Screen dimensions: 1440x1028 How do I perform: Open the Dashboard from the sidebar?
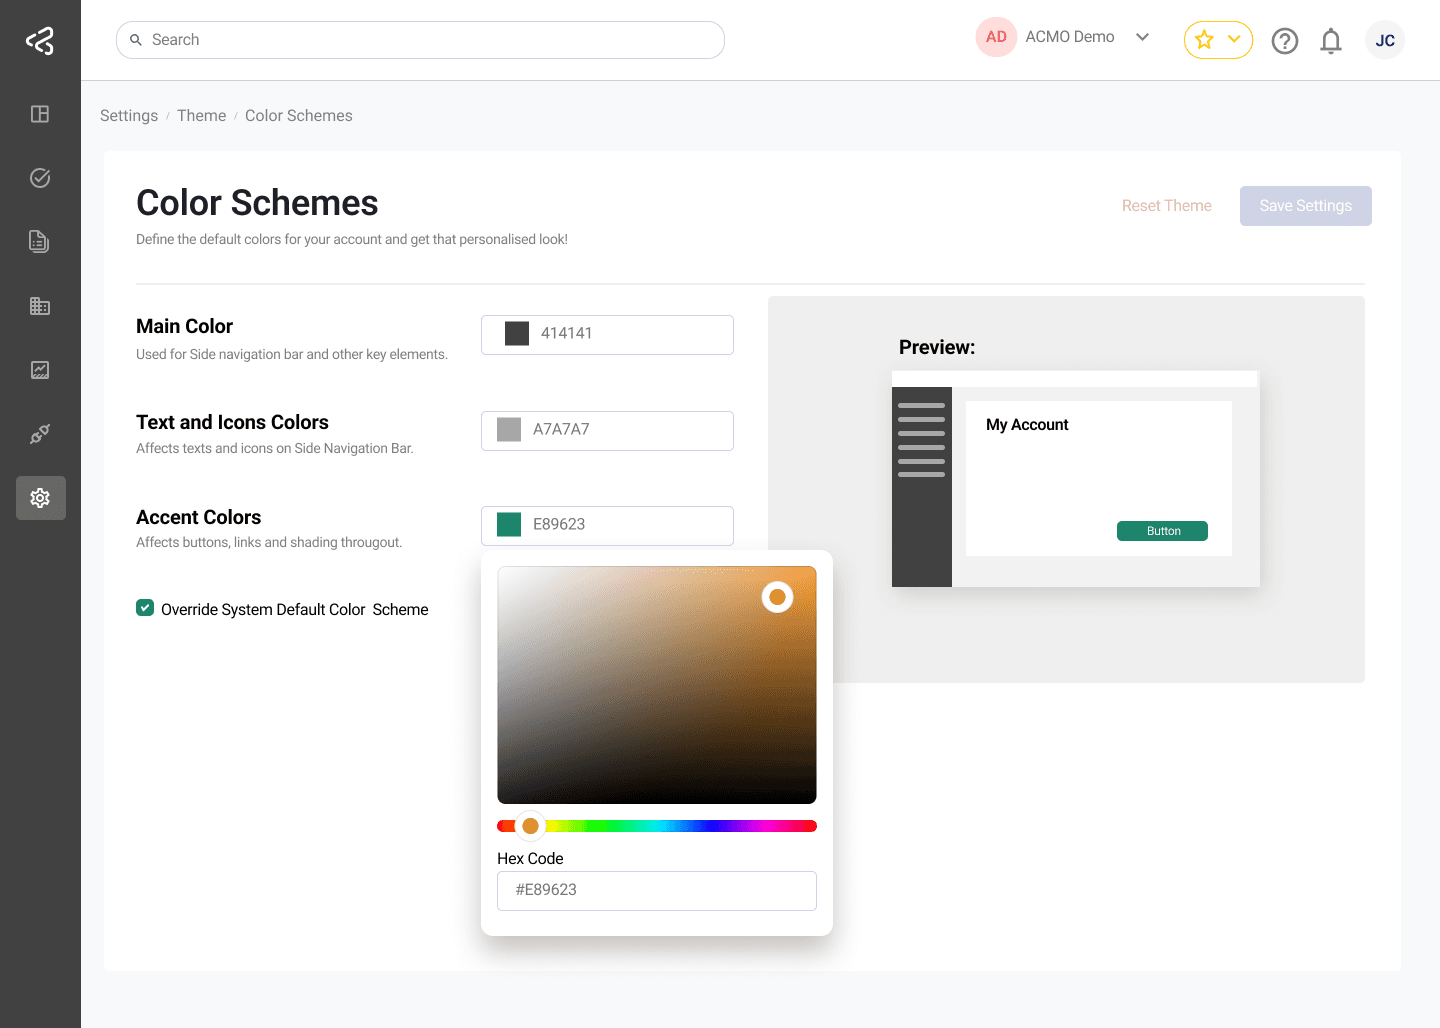click(40, 114)
